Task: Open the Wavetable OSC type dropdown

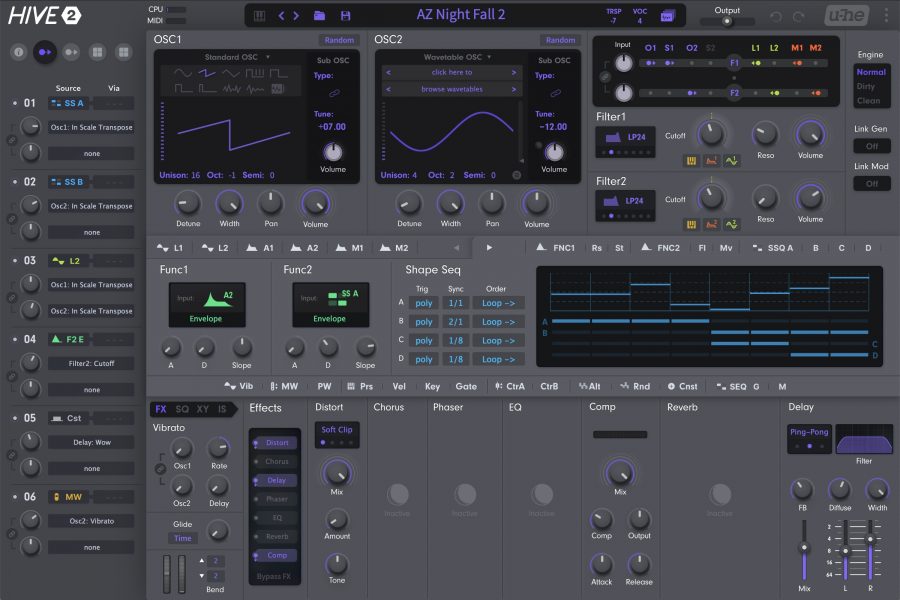Action: pos(457,57)
